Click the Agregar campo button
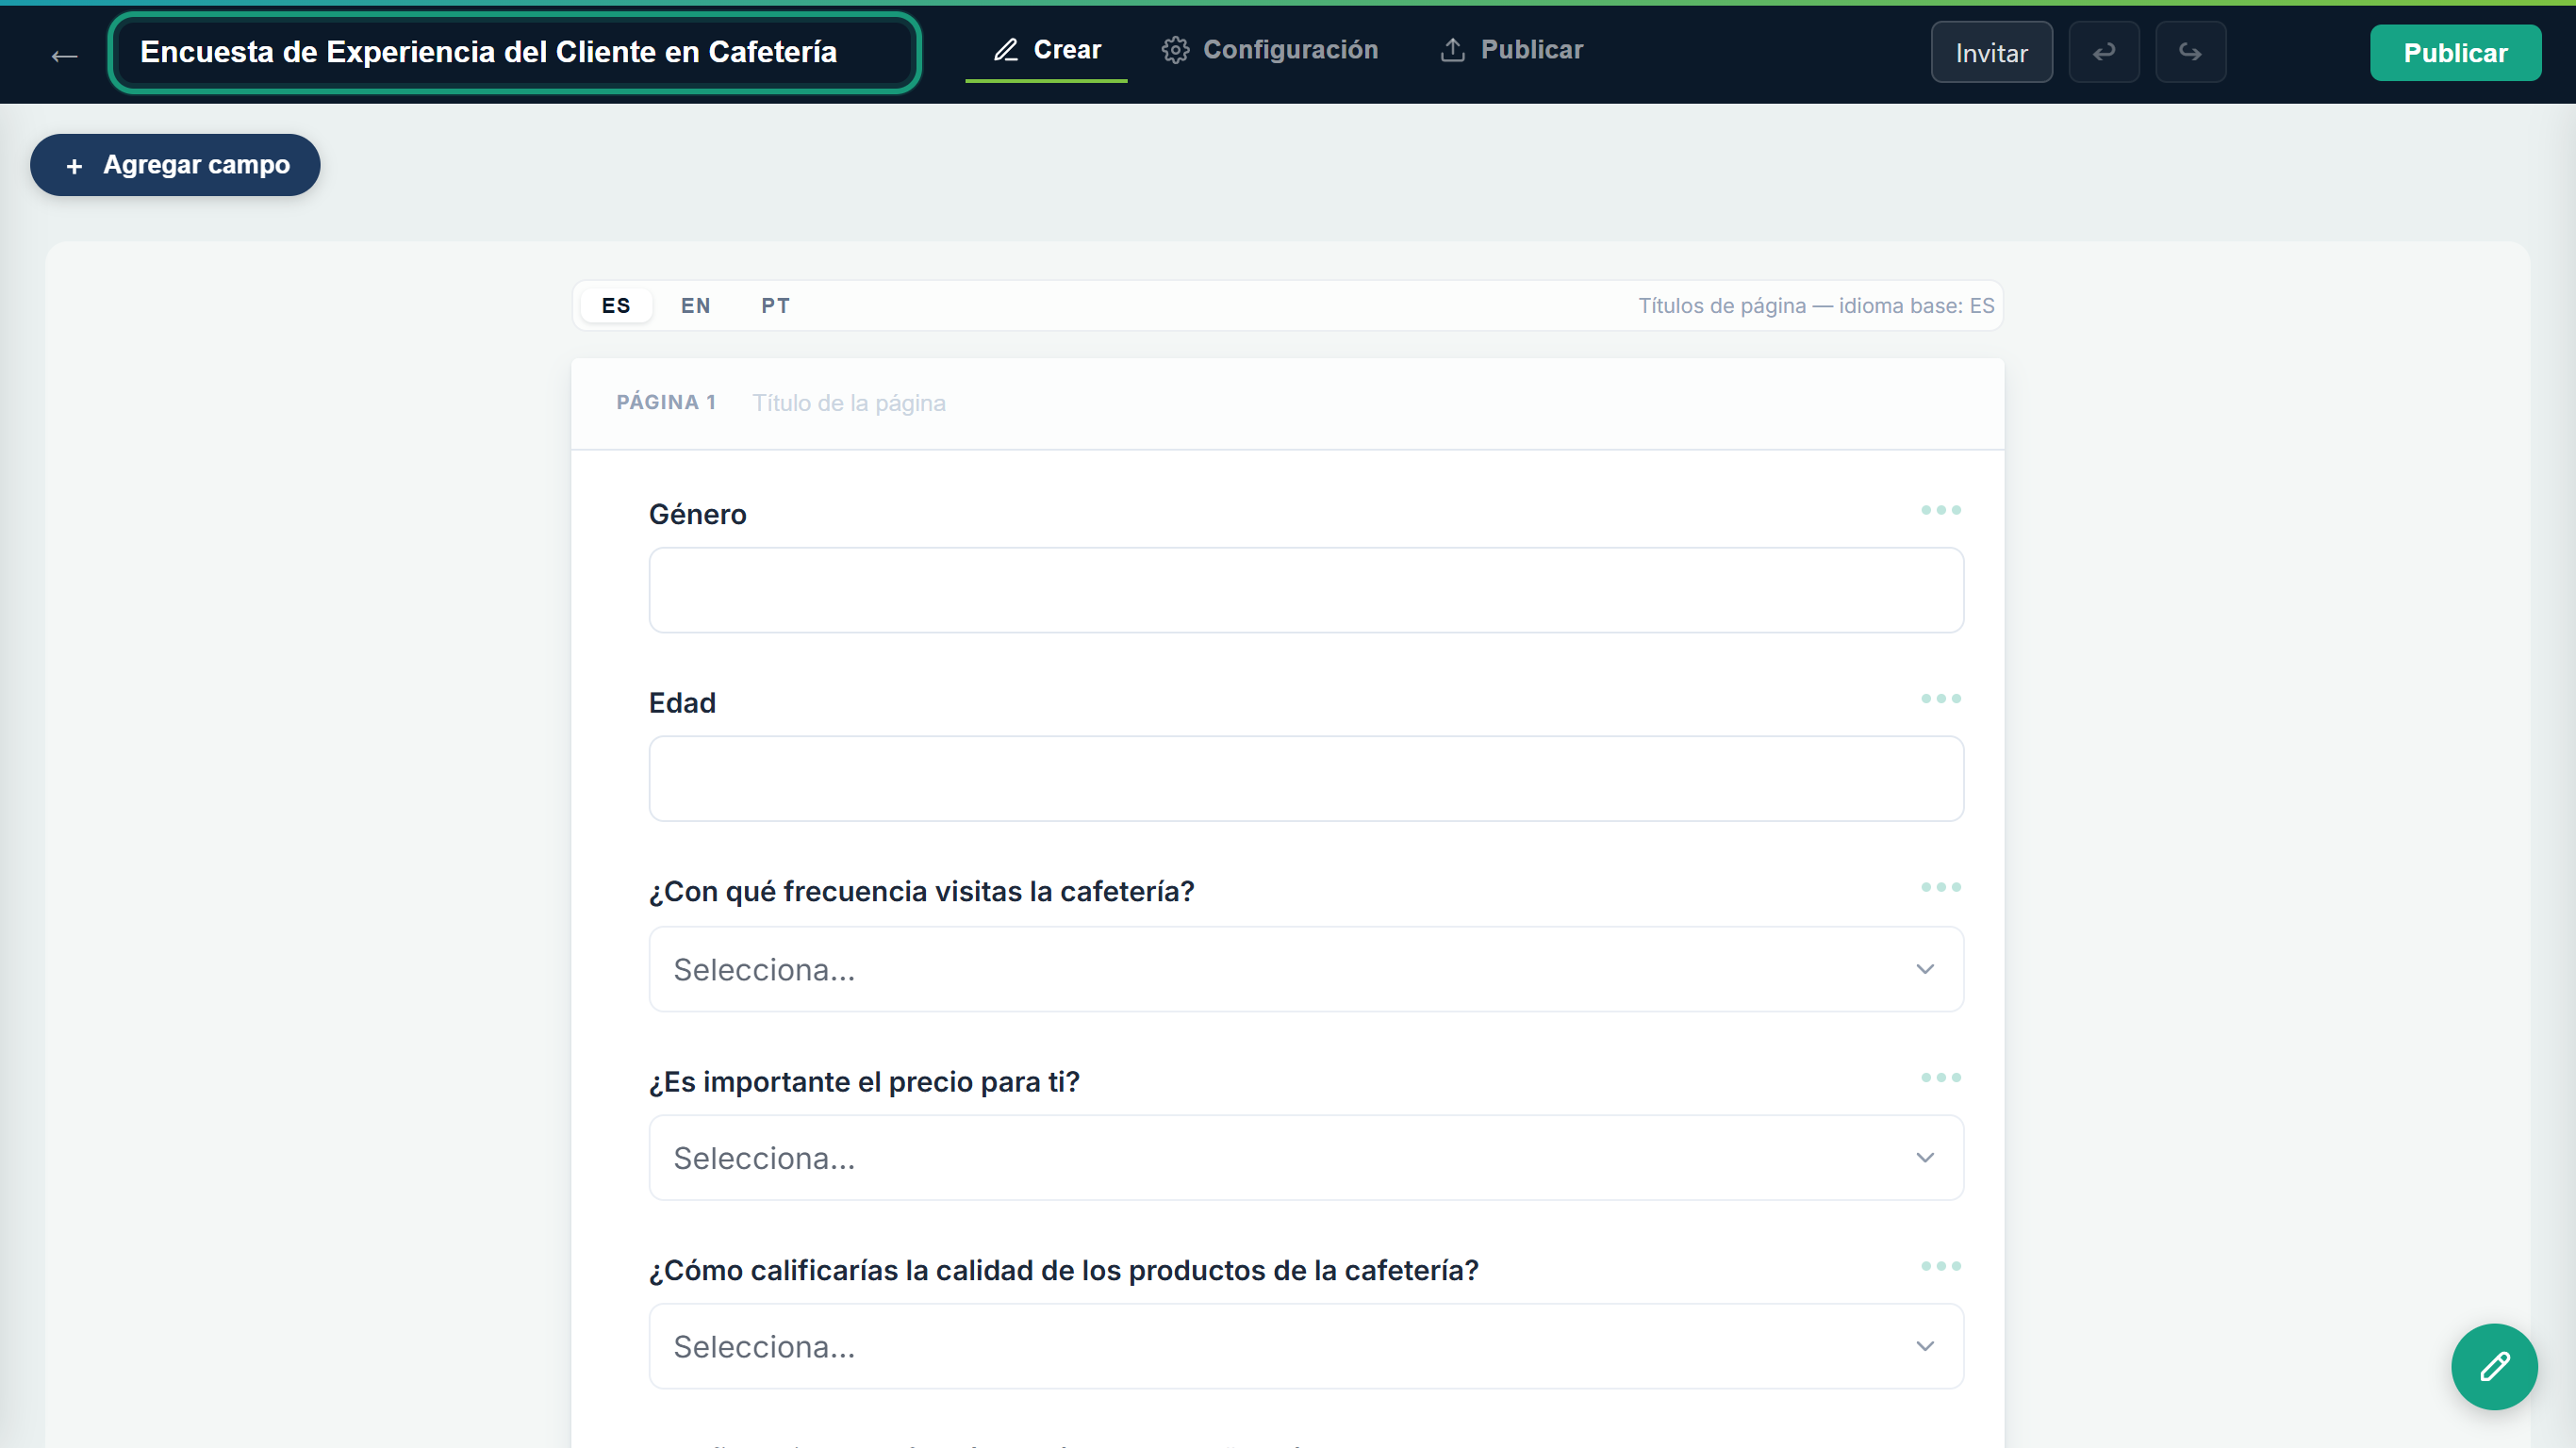 click(x=175, y=165)
